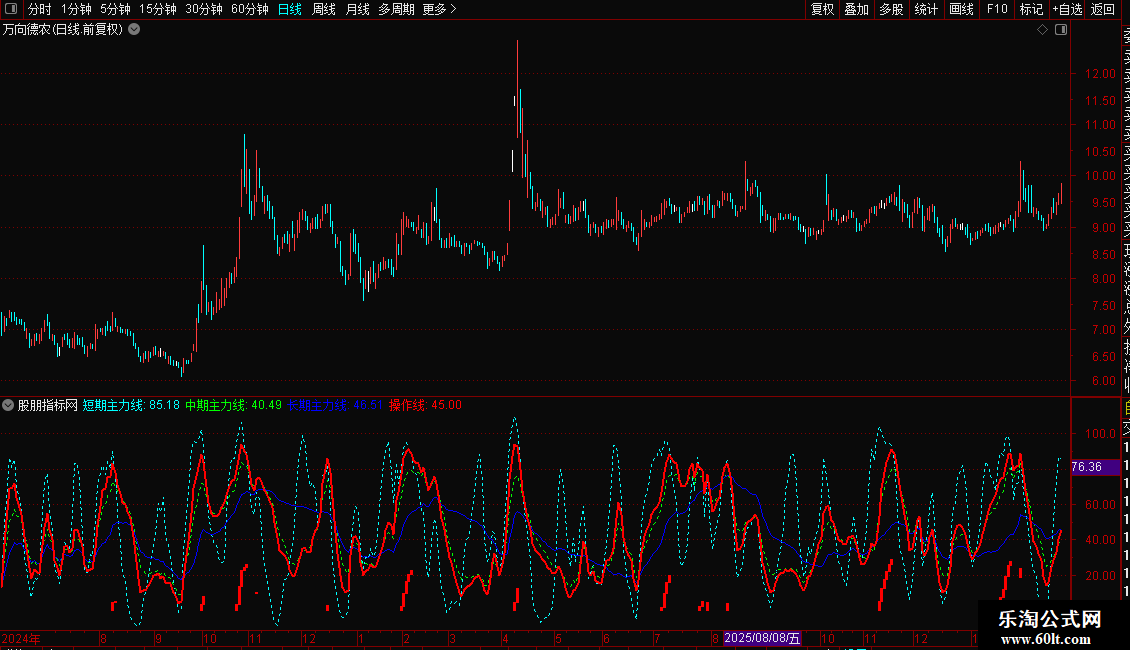Open dropdown next to 万向德农 title

coord(134,30)
